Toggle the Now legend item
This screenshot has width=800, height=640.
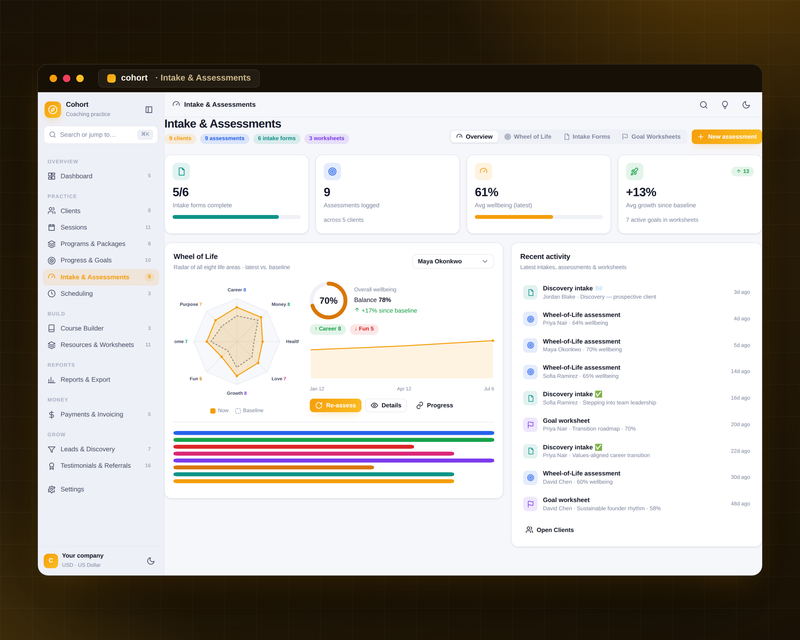click(219, 410)
